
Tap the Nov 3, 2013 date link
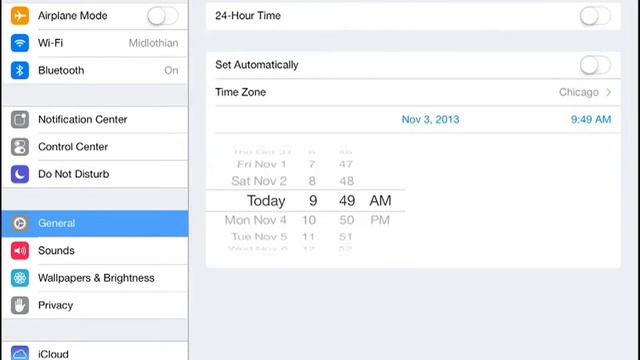[x=430, y=120]
